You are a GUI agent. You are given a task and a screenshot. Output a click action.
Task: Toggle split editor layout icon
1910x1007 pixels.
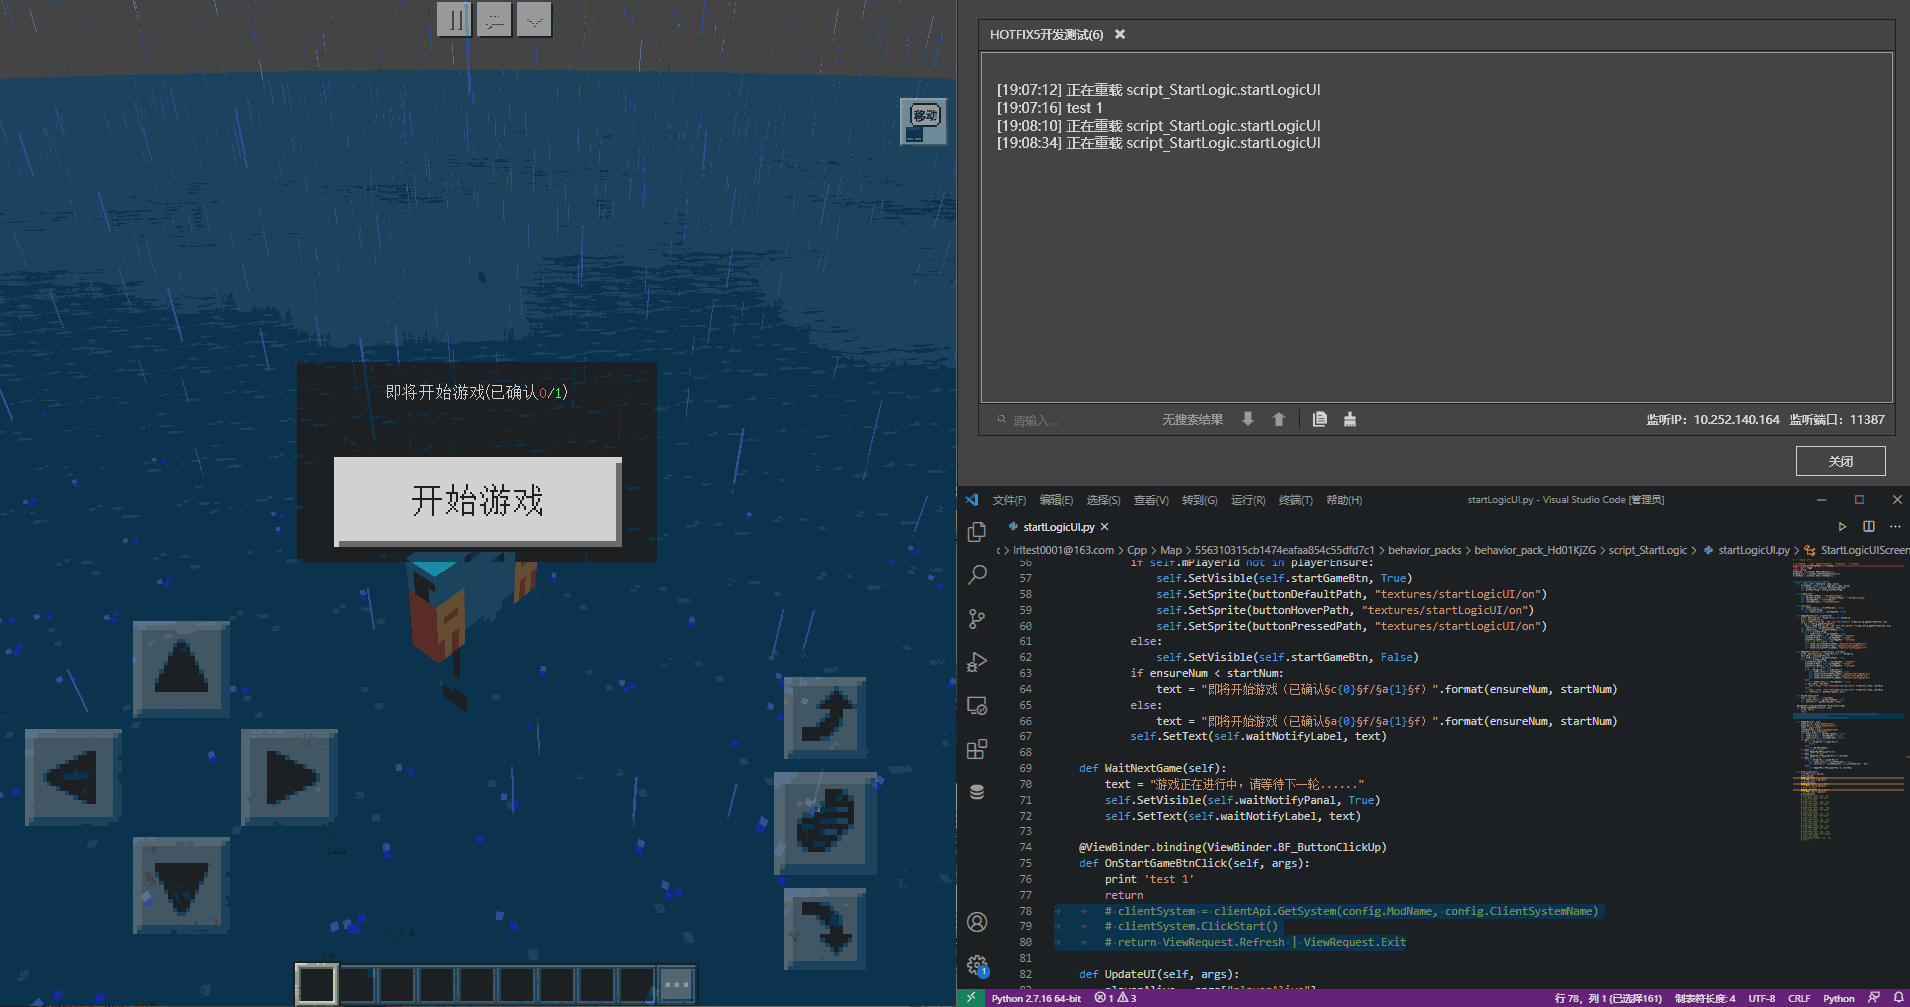1868,527
